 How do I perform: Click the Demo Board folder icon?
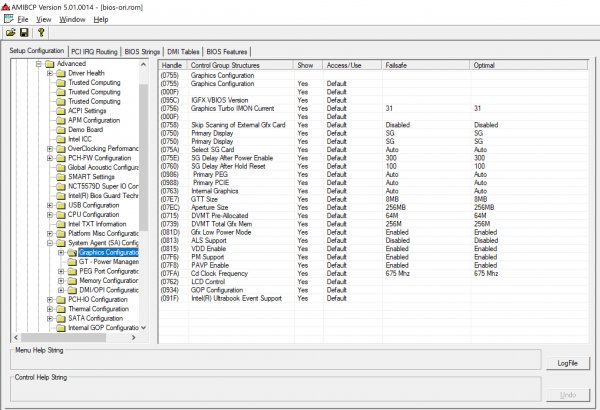(61, 130)
